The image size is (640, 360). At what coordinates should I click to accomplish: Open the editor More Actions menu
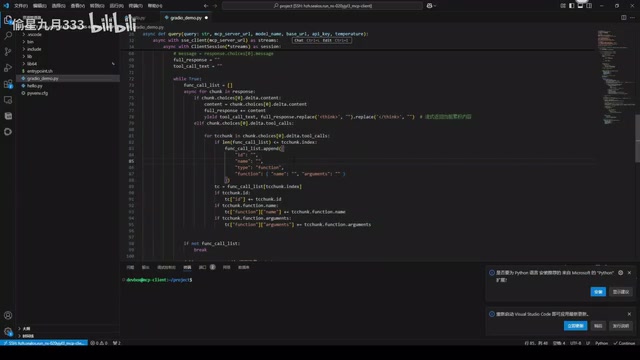point(632,18)
